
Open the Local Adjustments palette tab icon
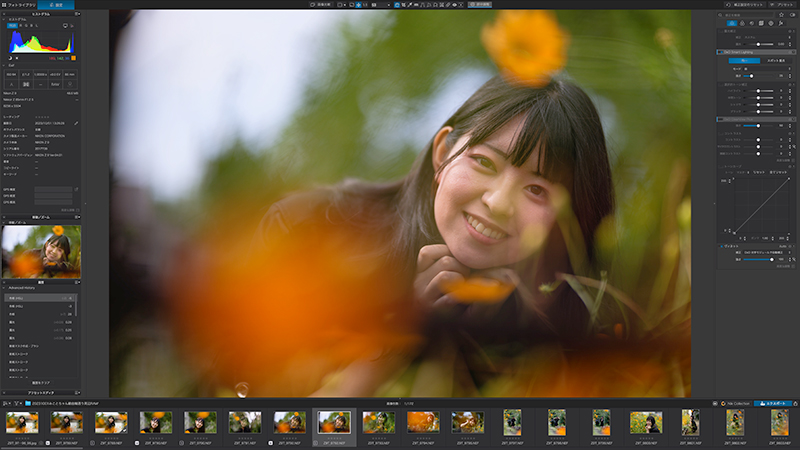tap(771, 23)
